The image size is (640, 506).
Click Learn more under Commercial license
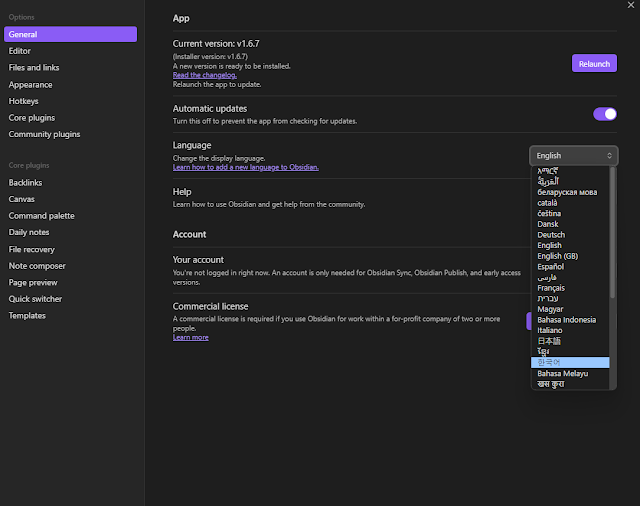(x=191, y=337)
